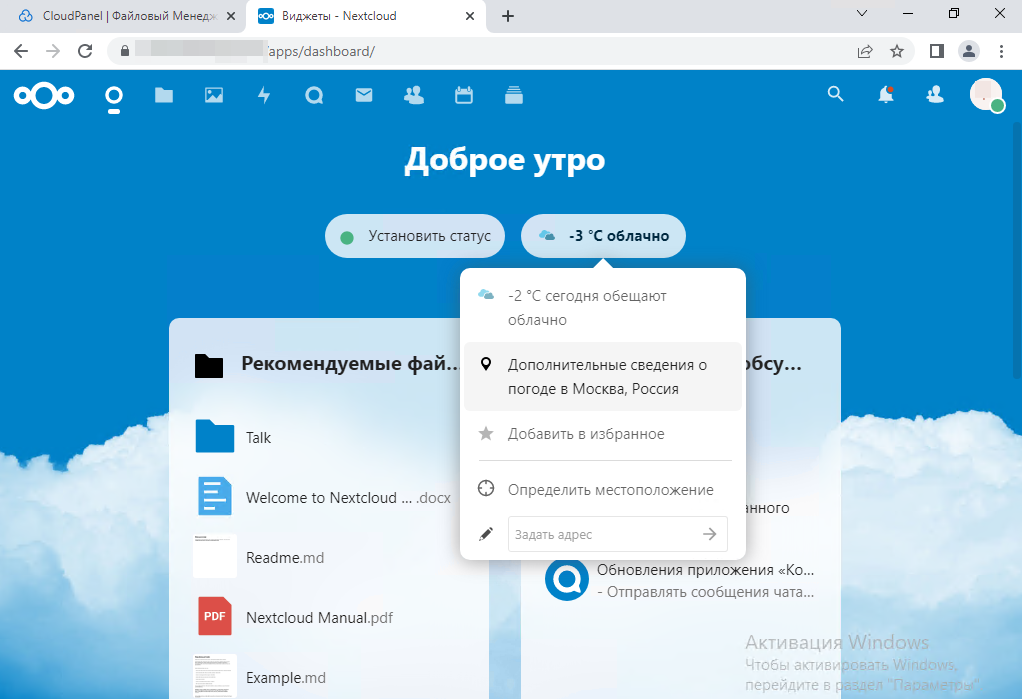Open the Photos app icon
Viewport: 1022px width, 699px height.
point(214,95)
